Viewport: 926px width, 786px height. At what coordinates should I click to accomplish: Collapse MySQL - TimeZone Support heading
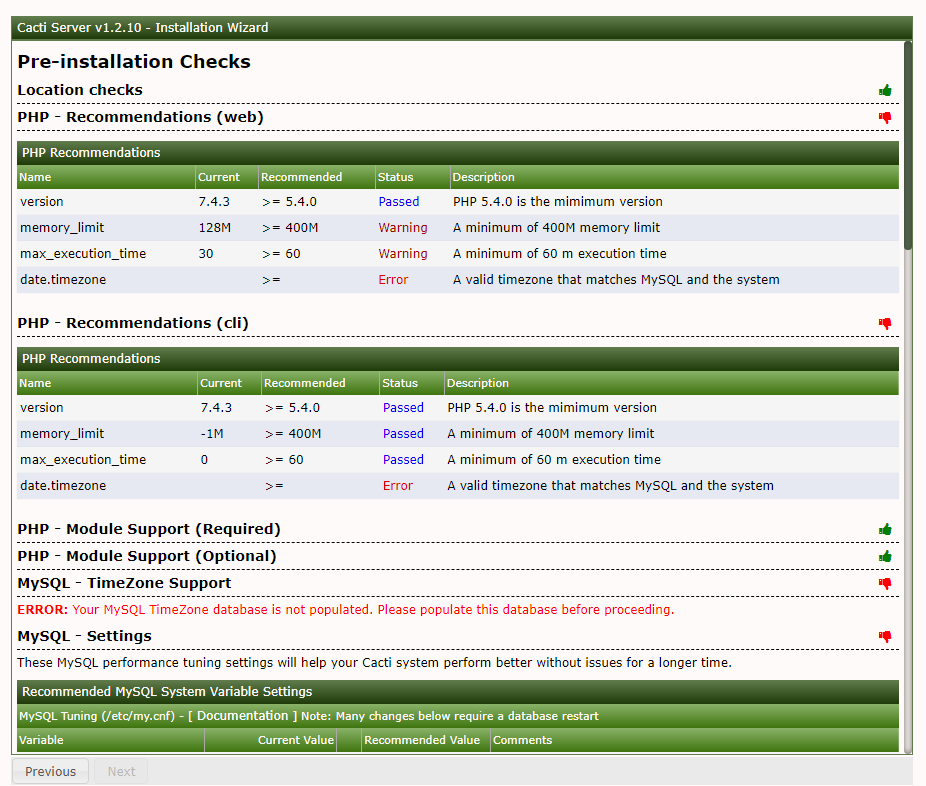(124, 583)
